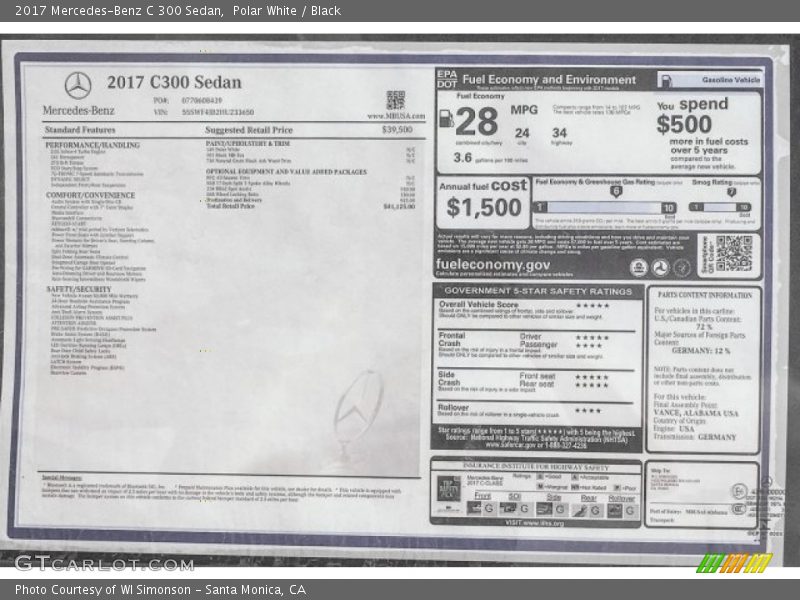Click the Fuel Economy & Greenhouse Gas rating bar
Viewport: 800px width, 600px height.
607,208
